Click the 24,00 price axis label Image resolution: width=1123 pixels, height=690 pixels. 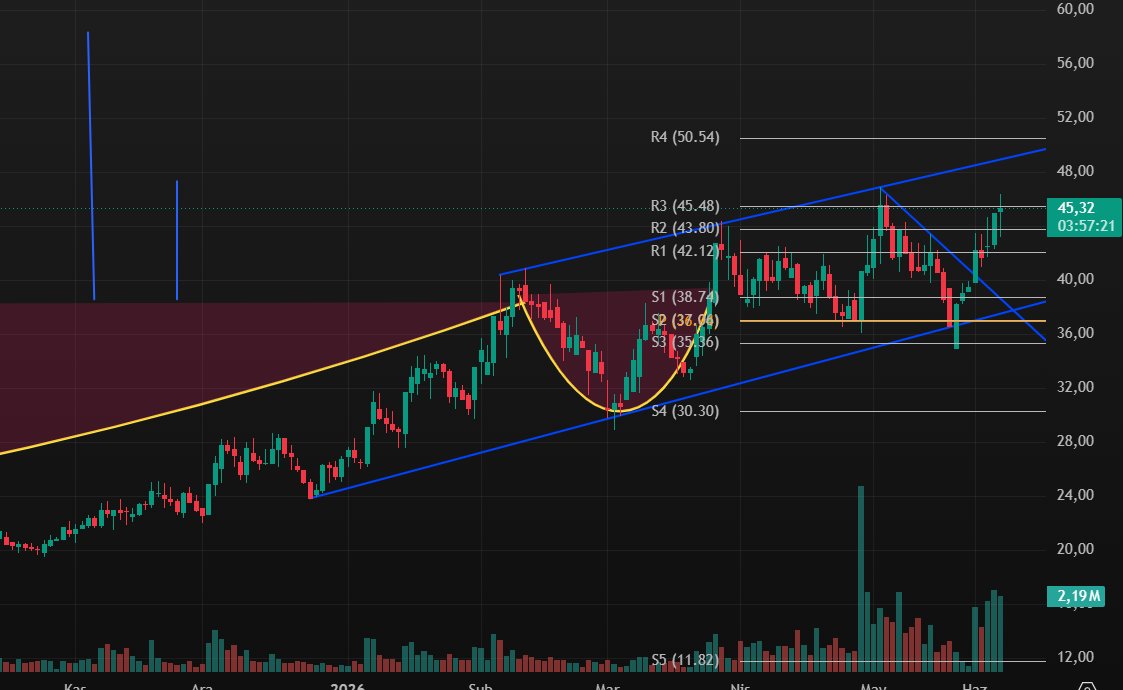1075,494
